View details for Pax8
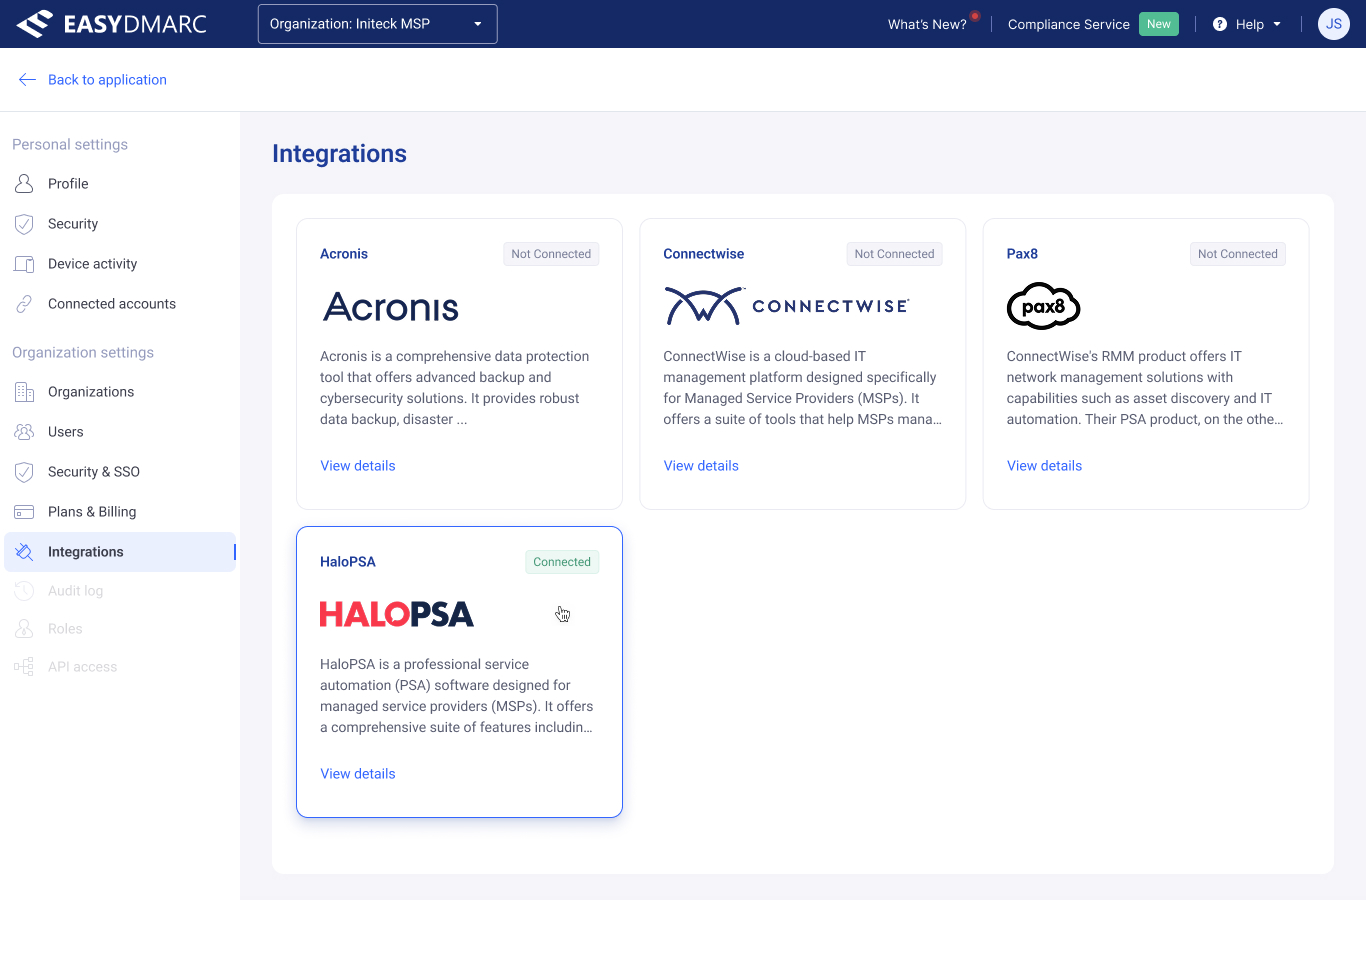Image resolution: width=1366 pixels, height=954 pixels. 1044,466
